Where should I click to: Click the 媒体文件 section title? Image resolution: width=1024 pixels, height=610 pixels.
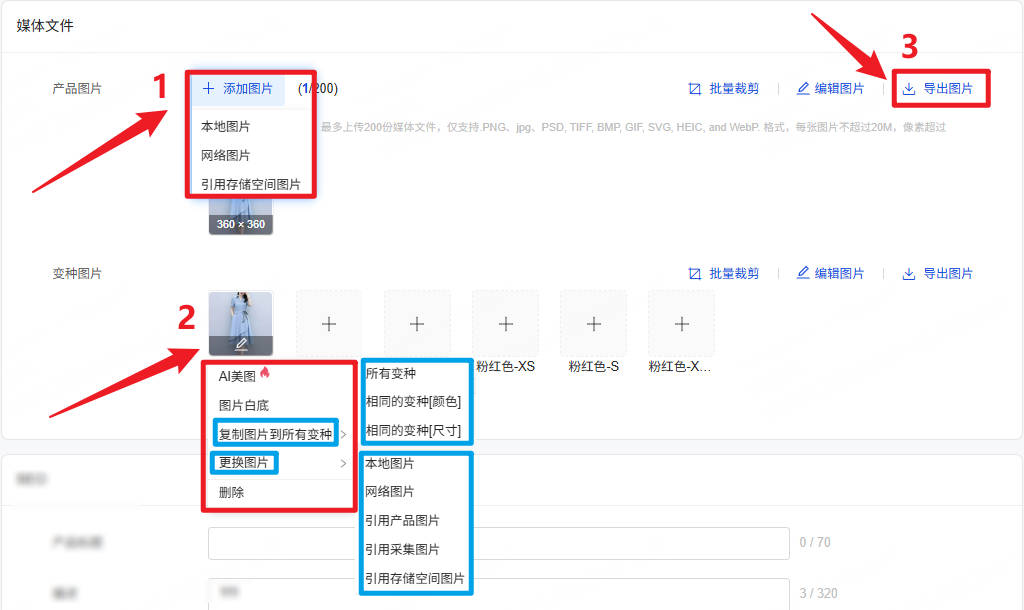click(45, 25)
